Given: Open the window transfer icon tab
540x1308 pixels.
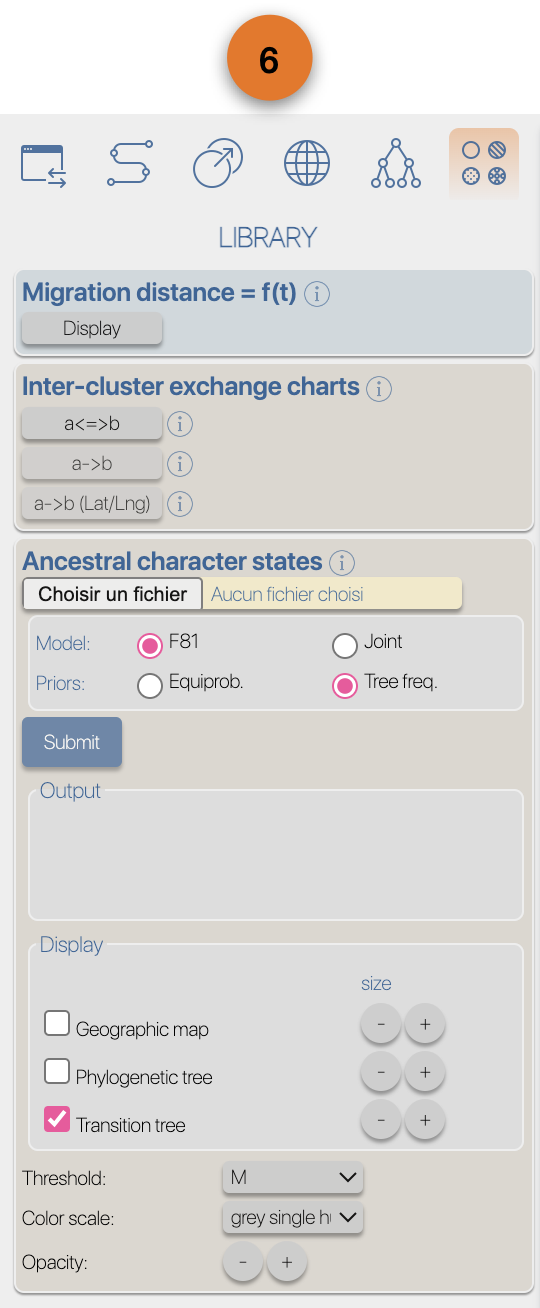Looking at the screenshot, I should (x=44, y=166).
